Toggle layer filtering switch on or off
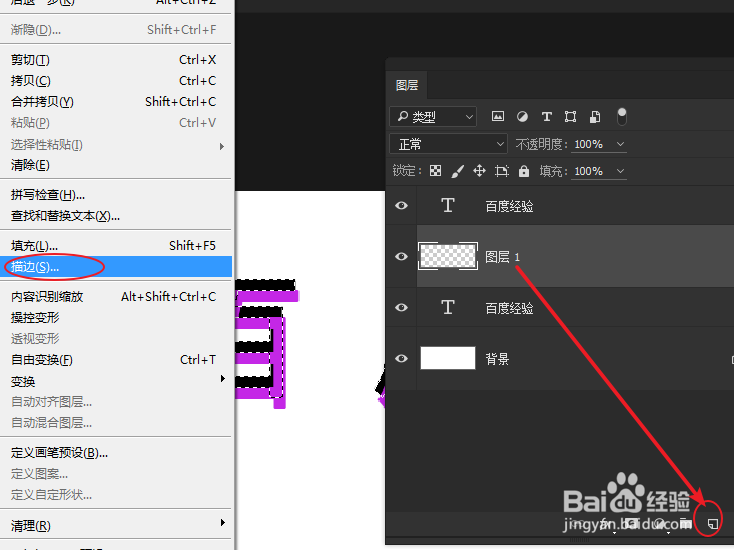 pos(622,117)
